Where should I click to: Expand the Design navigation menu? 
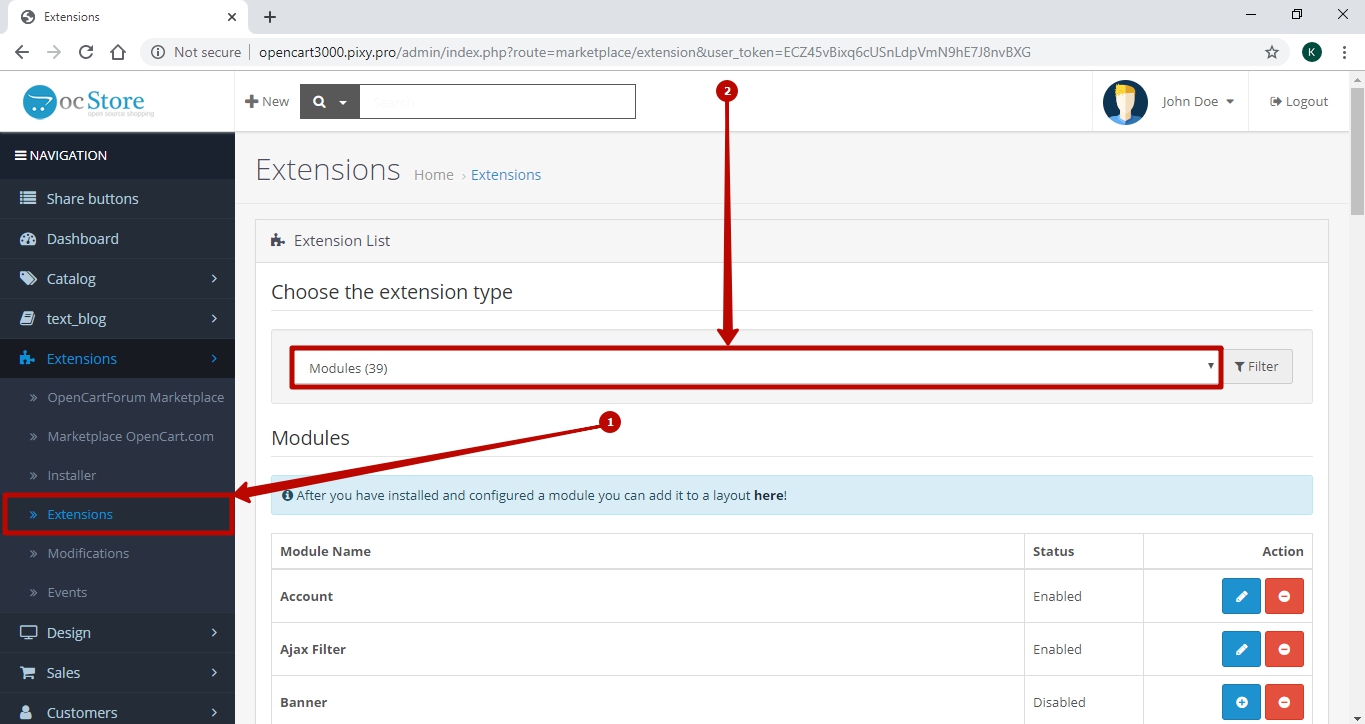pos(117,633)
